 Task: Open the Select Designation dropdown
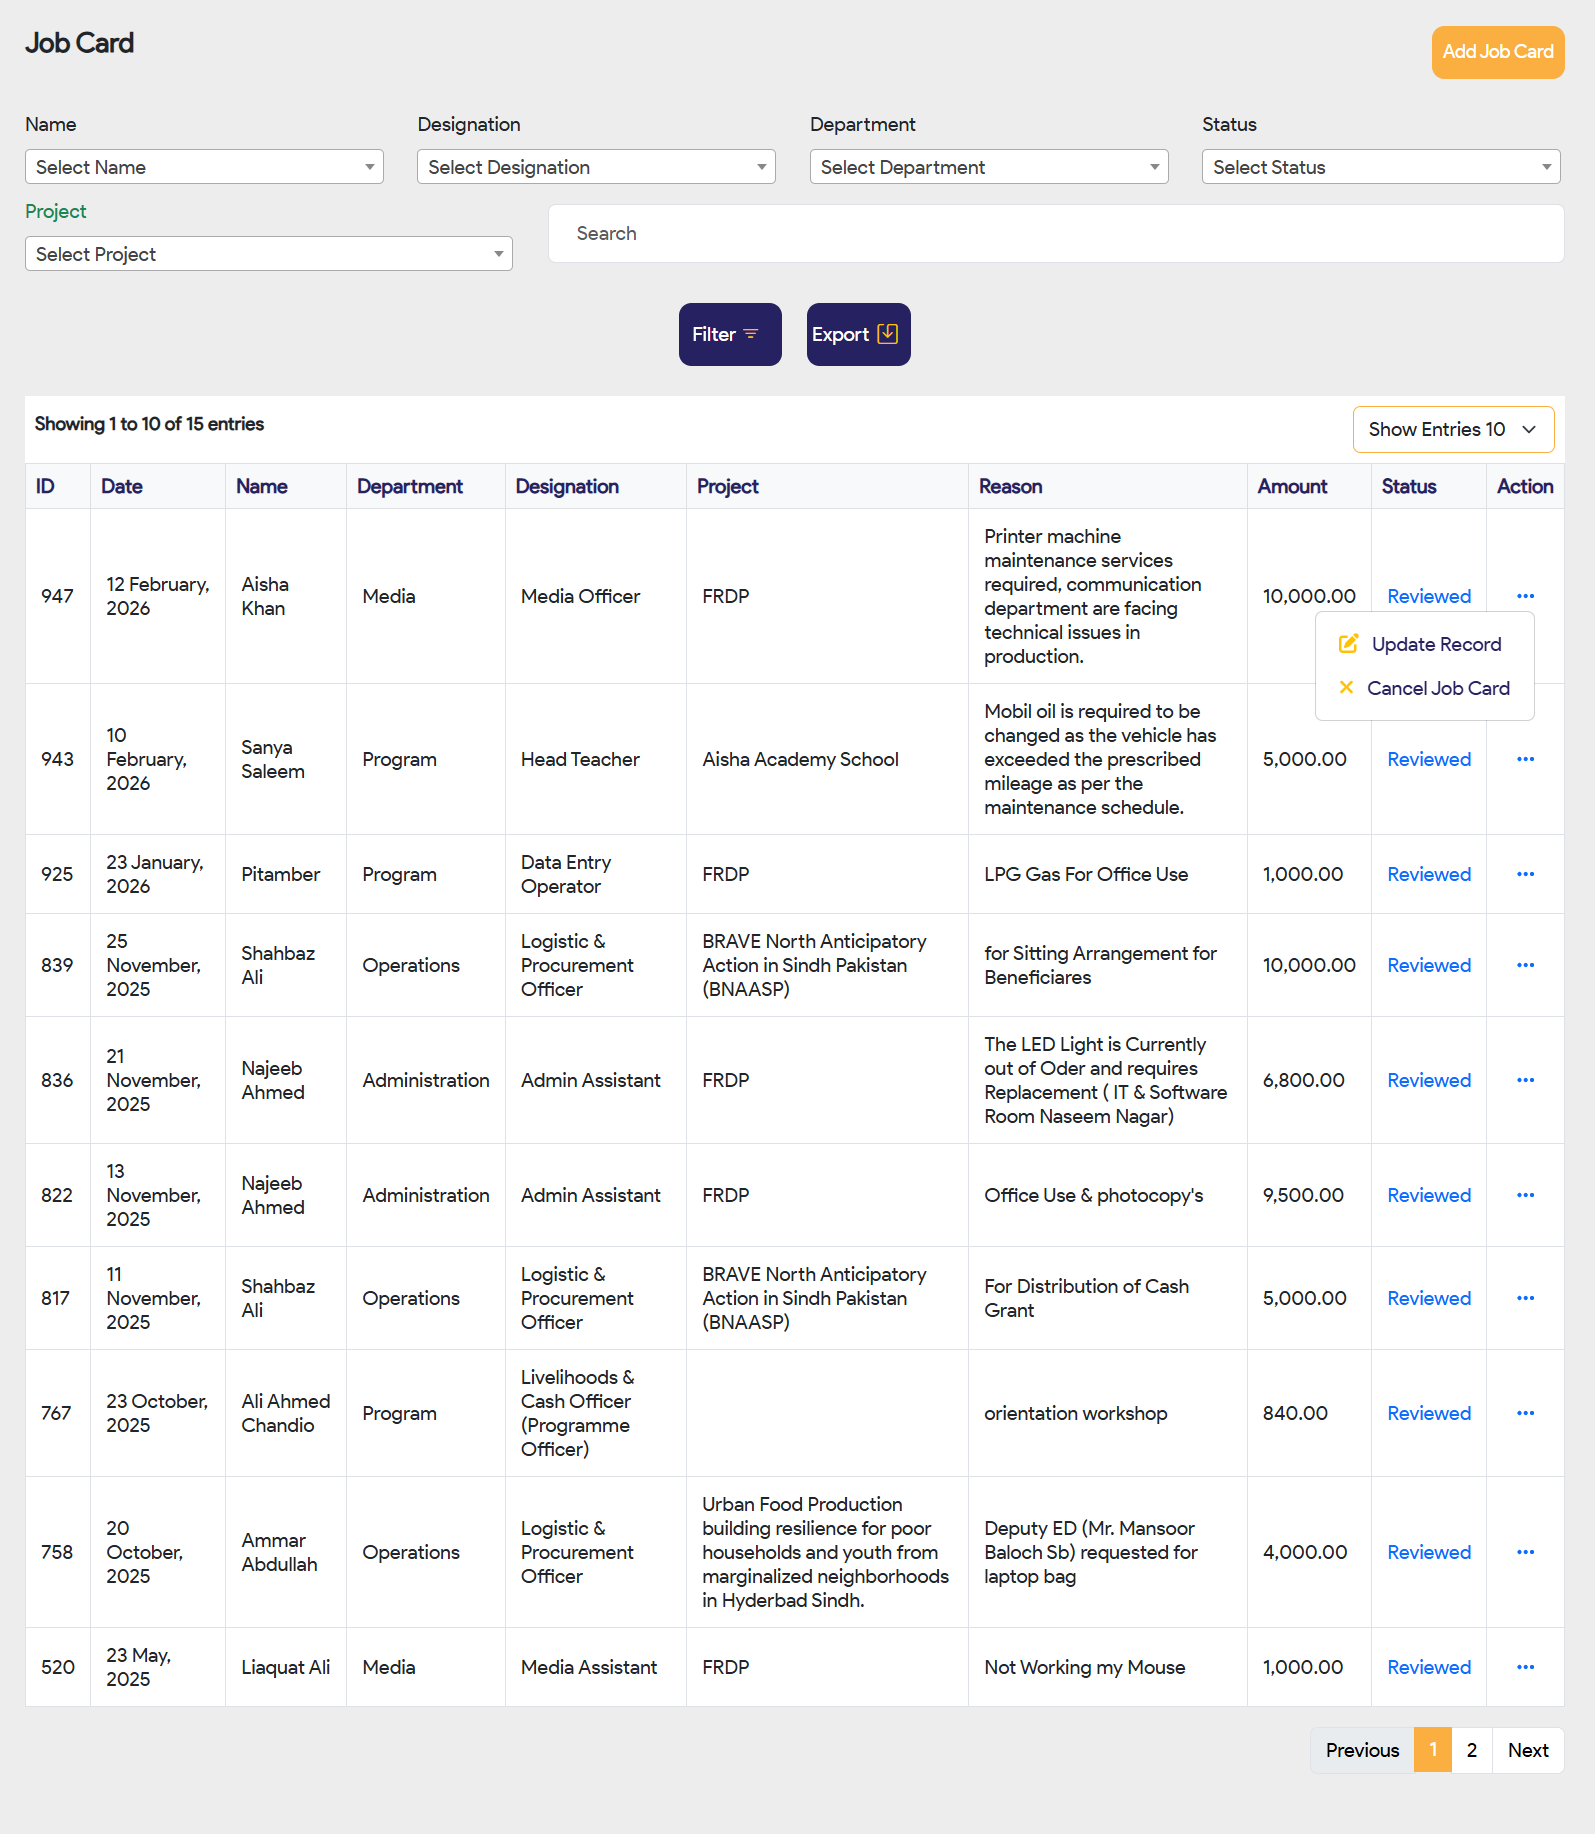click(x=596, y=167)
